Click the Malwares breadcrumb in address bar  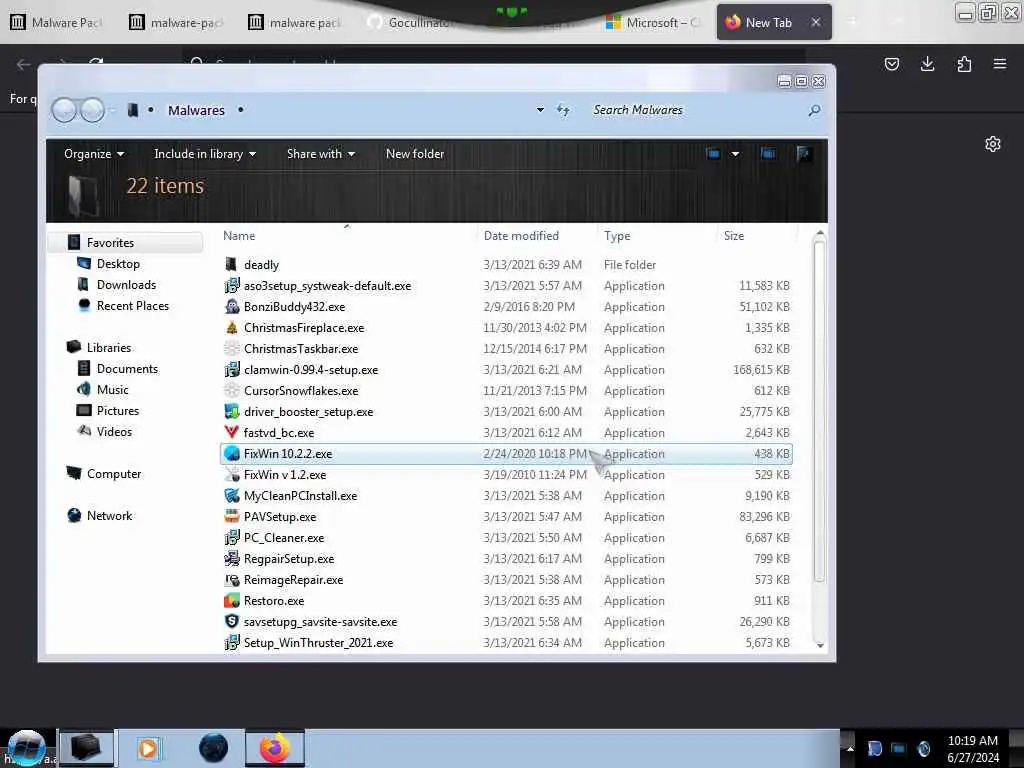[x=196, y=110]
